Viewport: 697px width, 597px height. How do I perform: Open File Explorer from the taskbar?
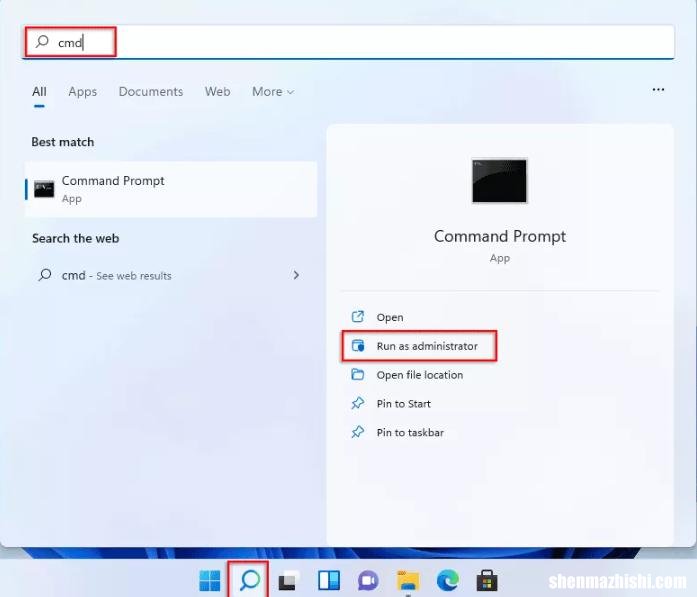click(x=408, y=581)
